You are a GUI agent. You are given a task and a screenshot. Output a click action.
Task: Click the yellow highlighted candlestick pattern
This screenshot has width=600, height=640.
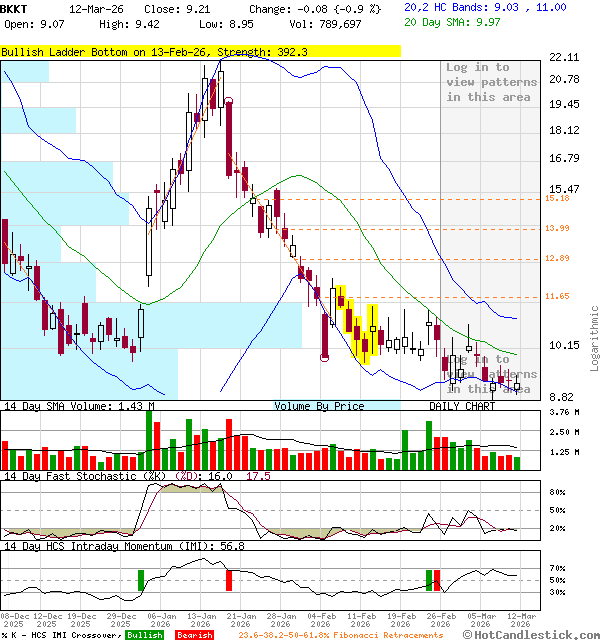(357, 325)
